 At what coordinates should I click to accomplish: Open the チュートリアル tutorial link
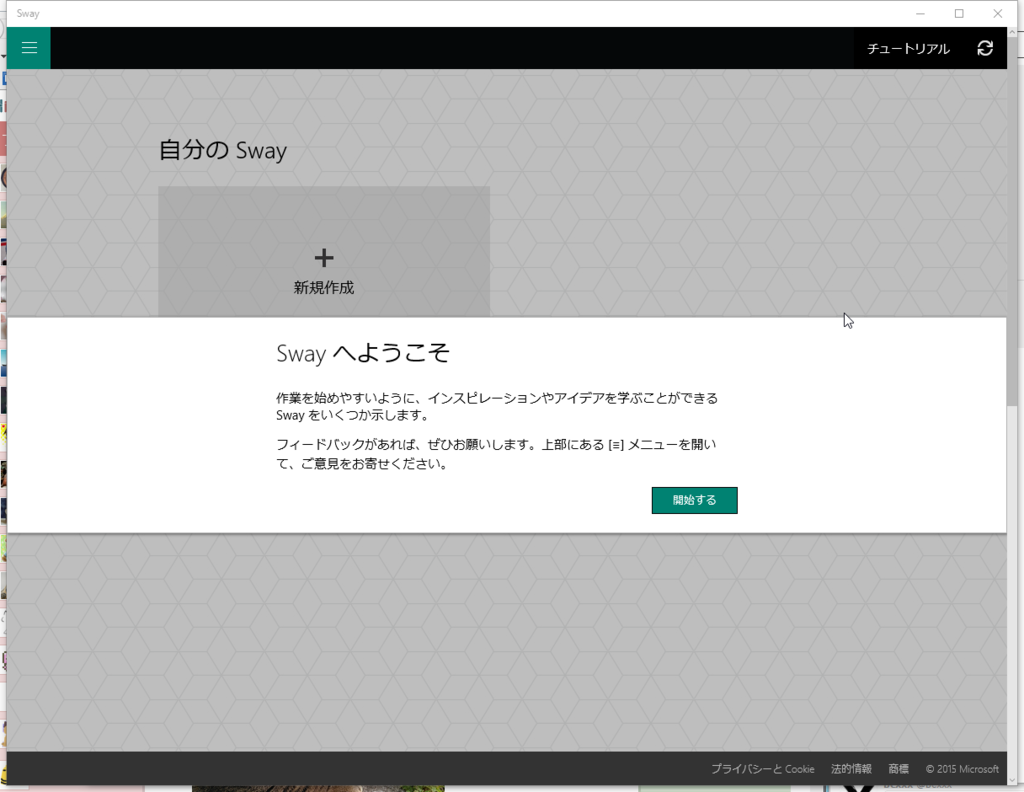coord(908,49)
